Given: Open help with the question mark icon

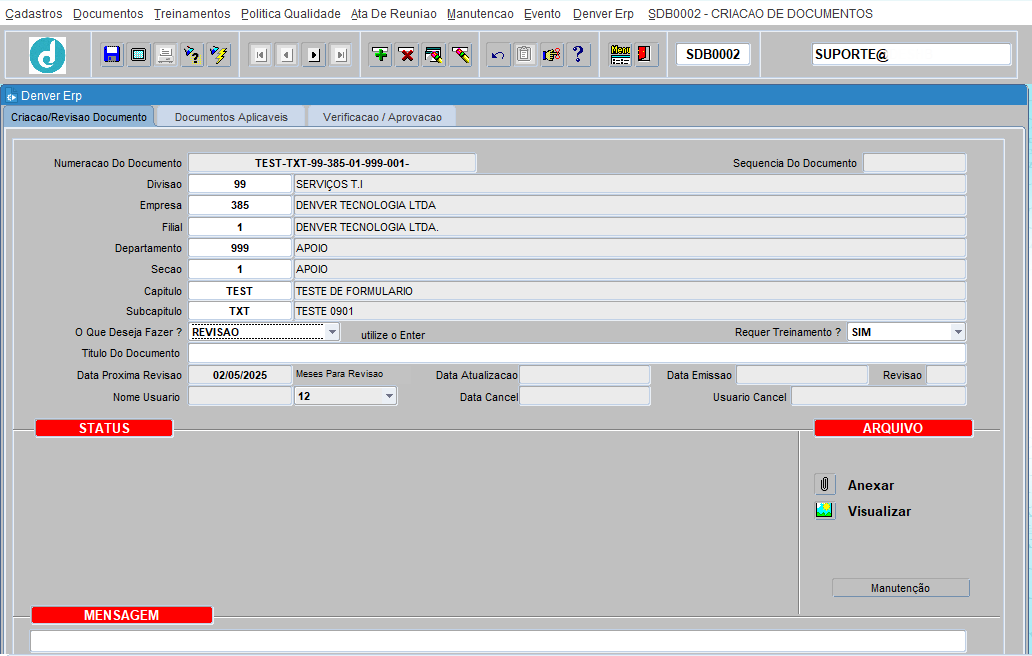Looking at the screenshot, I should (x=578, y=55).
